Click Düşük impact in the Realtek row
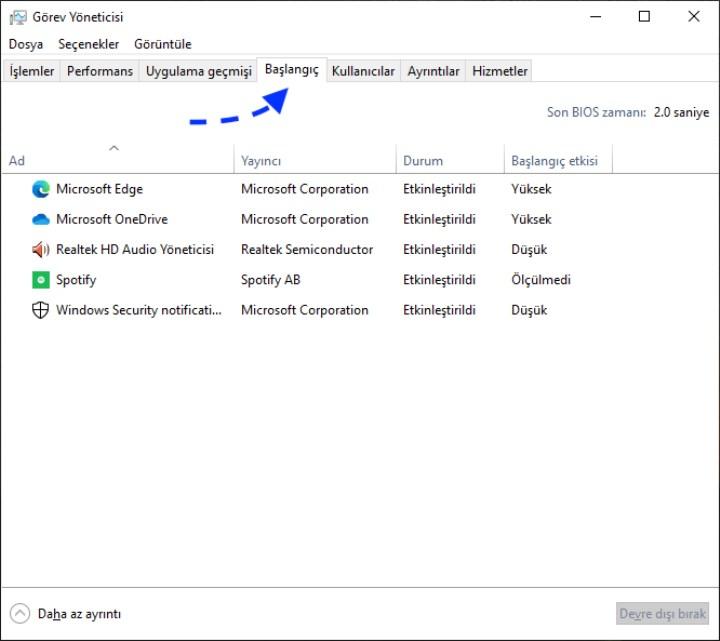Viewport: 720px width, 641px height. (x=529, y=250)
